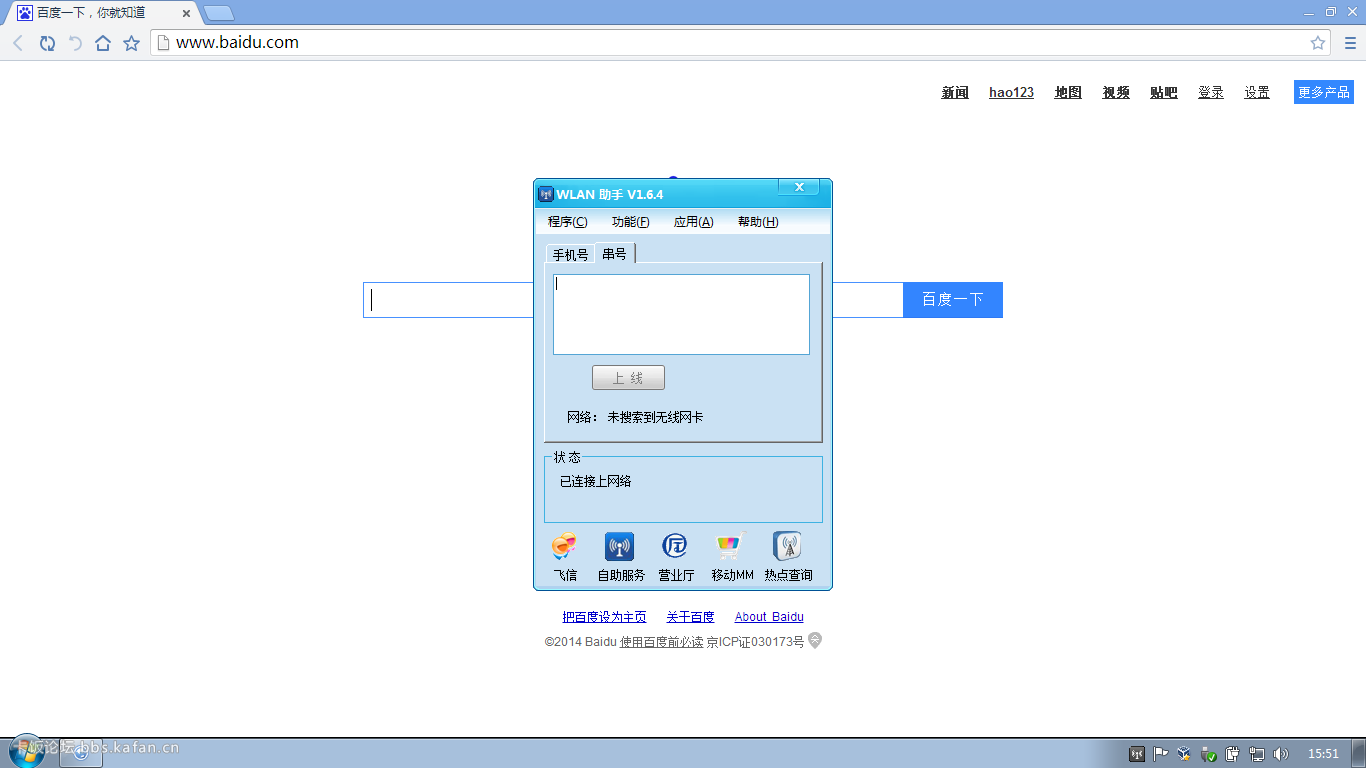Screen dimensions: 1366x768
Task: Open the 使用百度前必读 link
Action: click(x=661, y=641)
